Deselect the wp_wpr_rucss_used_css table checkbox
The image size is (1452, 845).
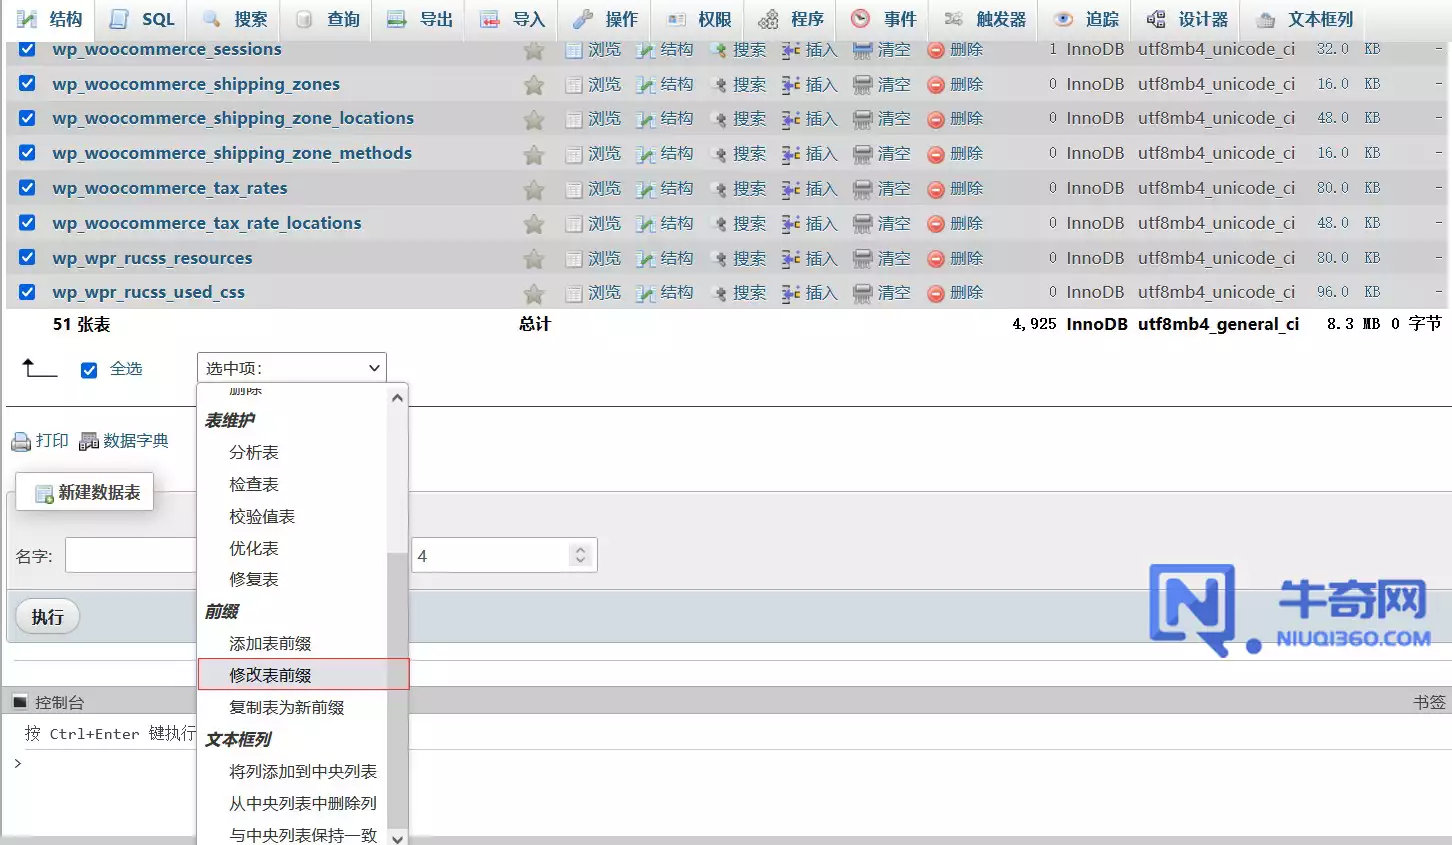(x=27, y=292)
